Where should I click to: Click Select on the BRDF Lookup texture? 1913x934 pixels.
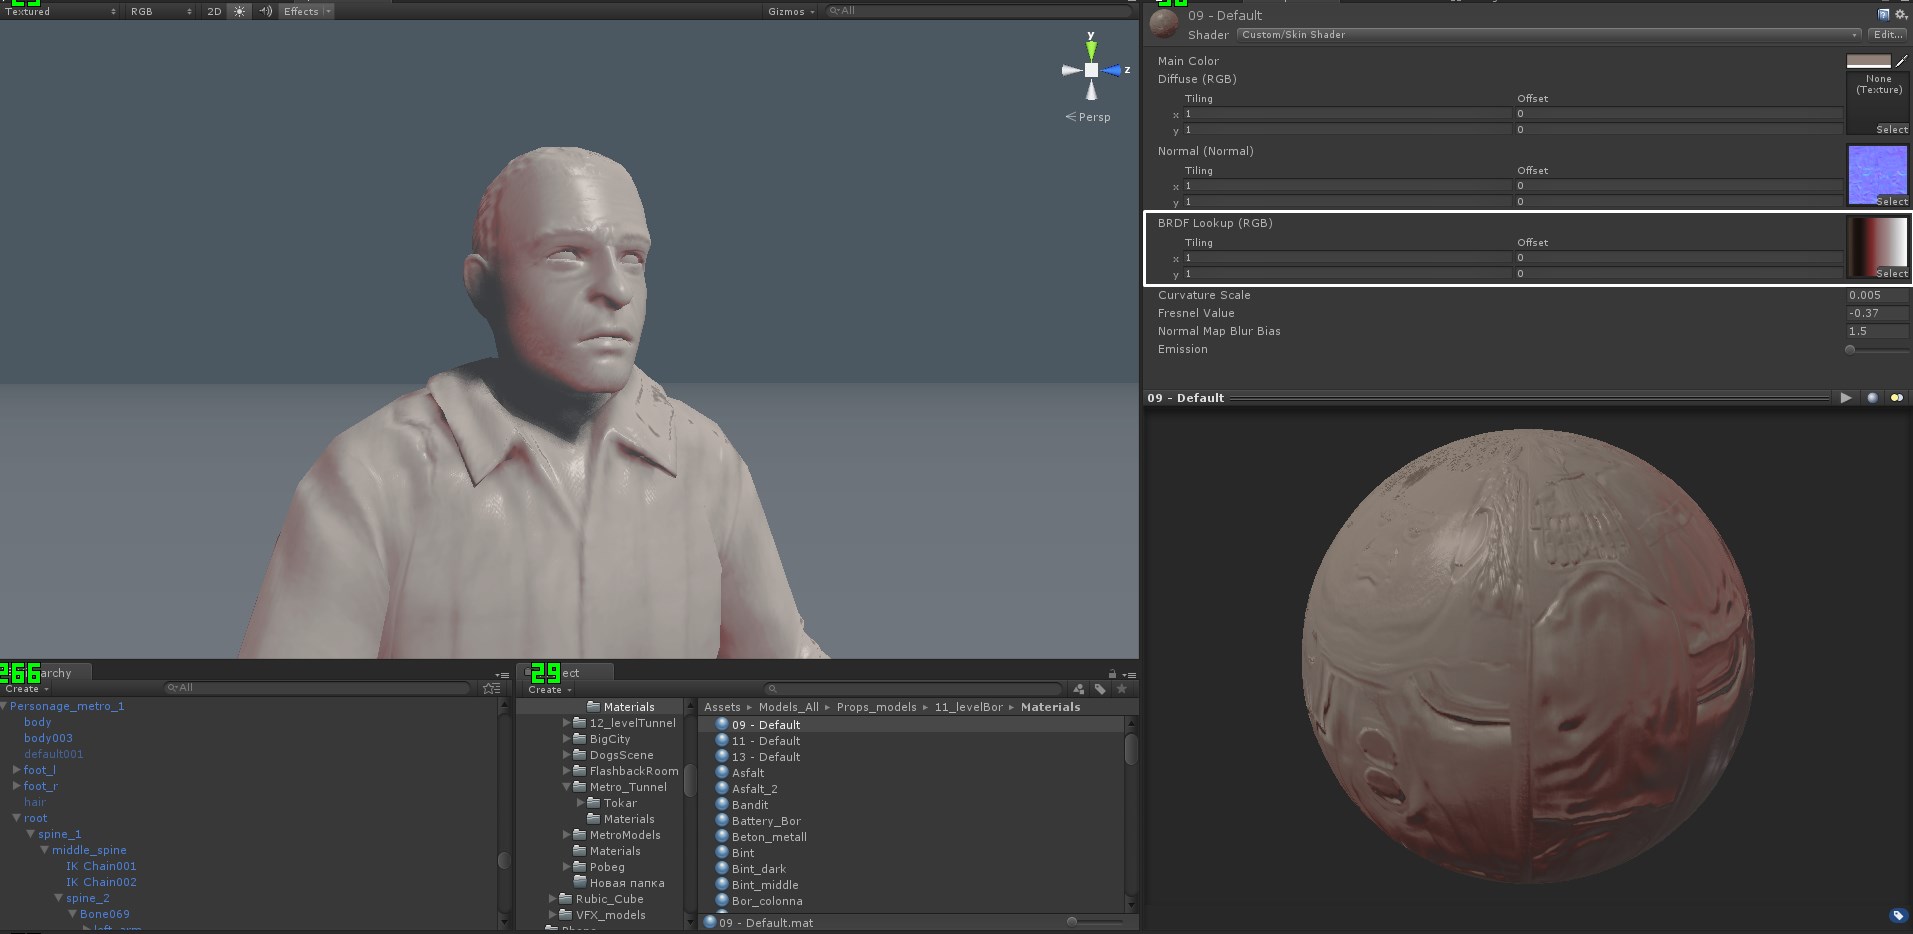coord(1891,273)
